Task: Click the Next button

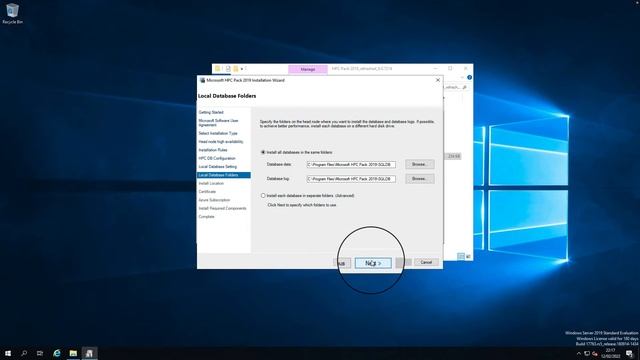Action: tap(373, 263)
